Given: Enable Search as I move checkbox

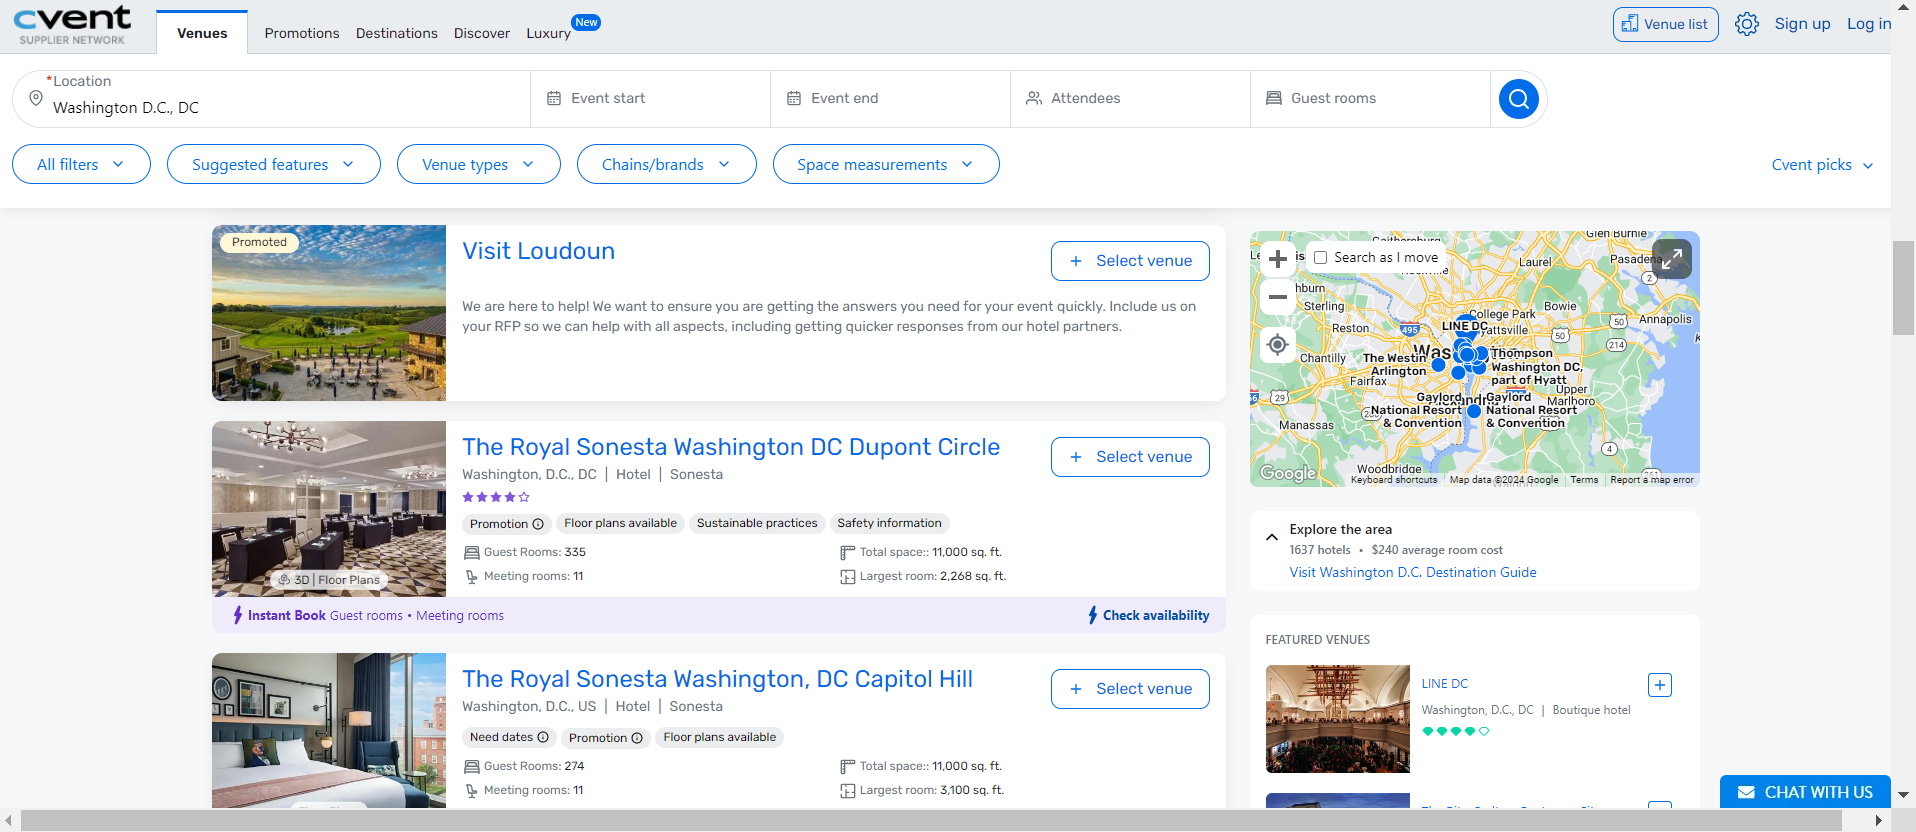Looking at the screenshot, I should click(1320, 257).
